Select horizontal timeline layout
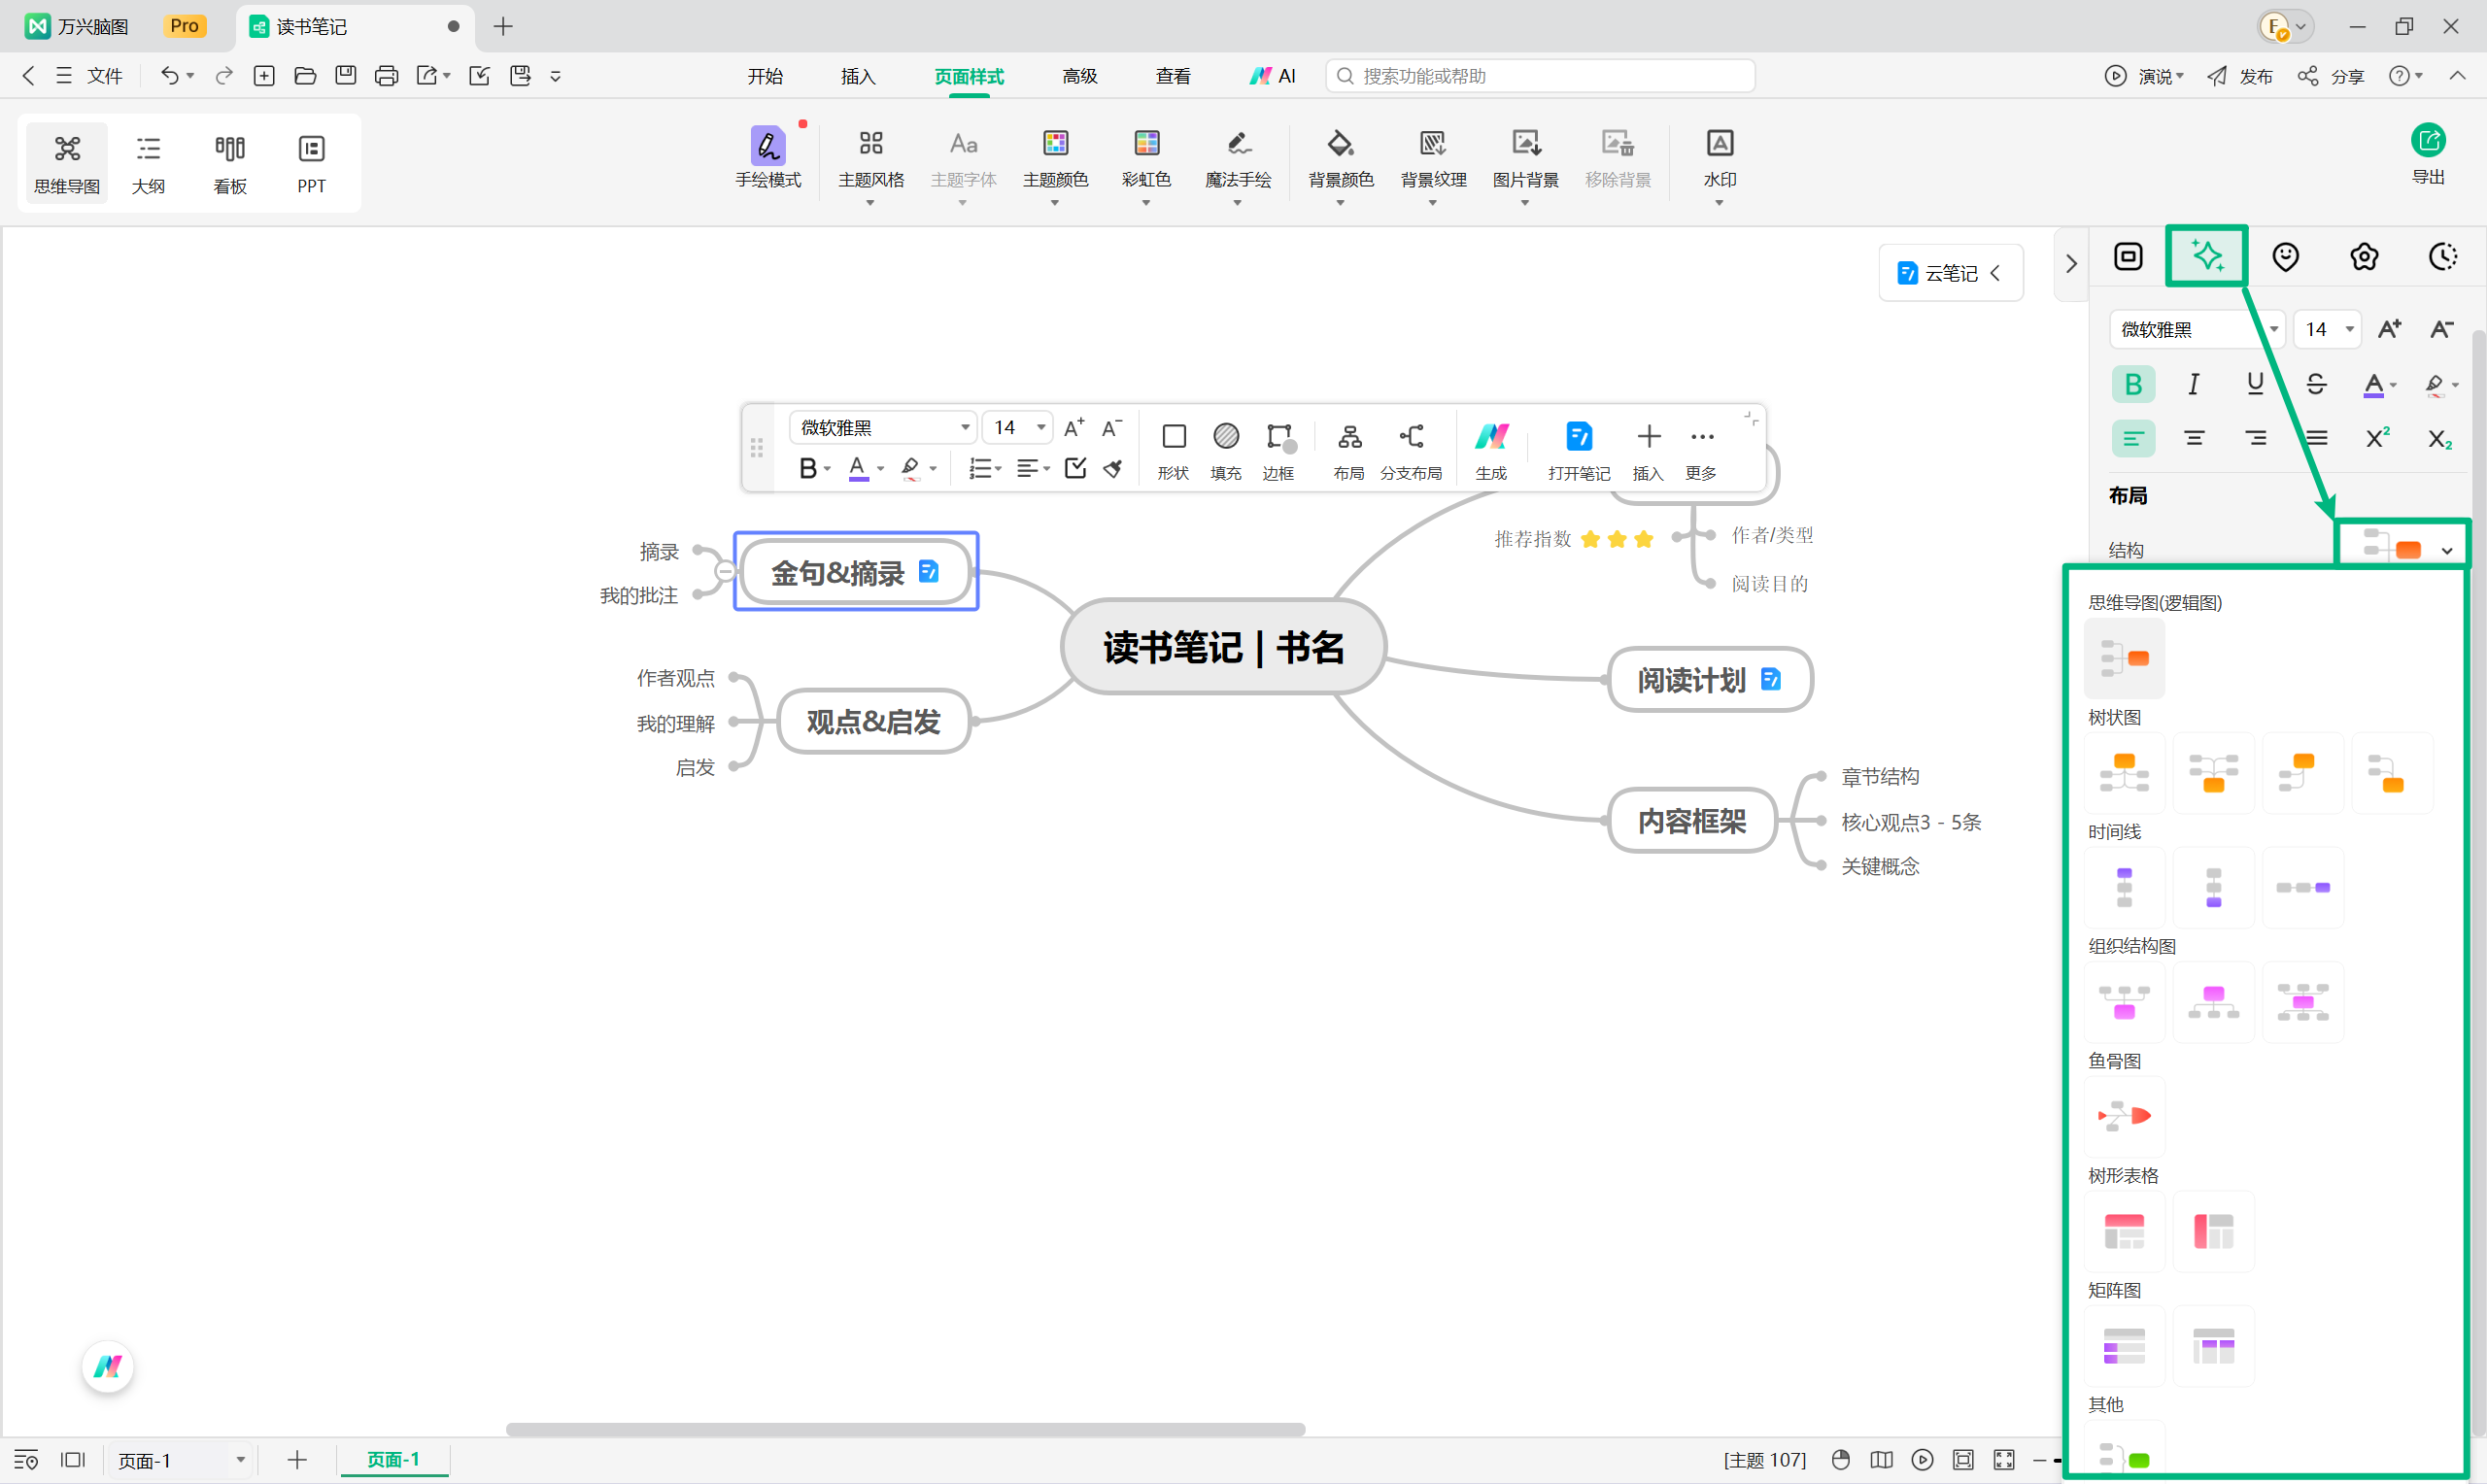Viewport: 2487px width, 1484px height. tap(2302, 887)
